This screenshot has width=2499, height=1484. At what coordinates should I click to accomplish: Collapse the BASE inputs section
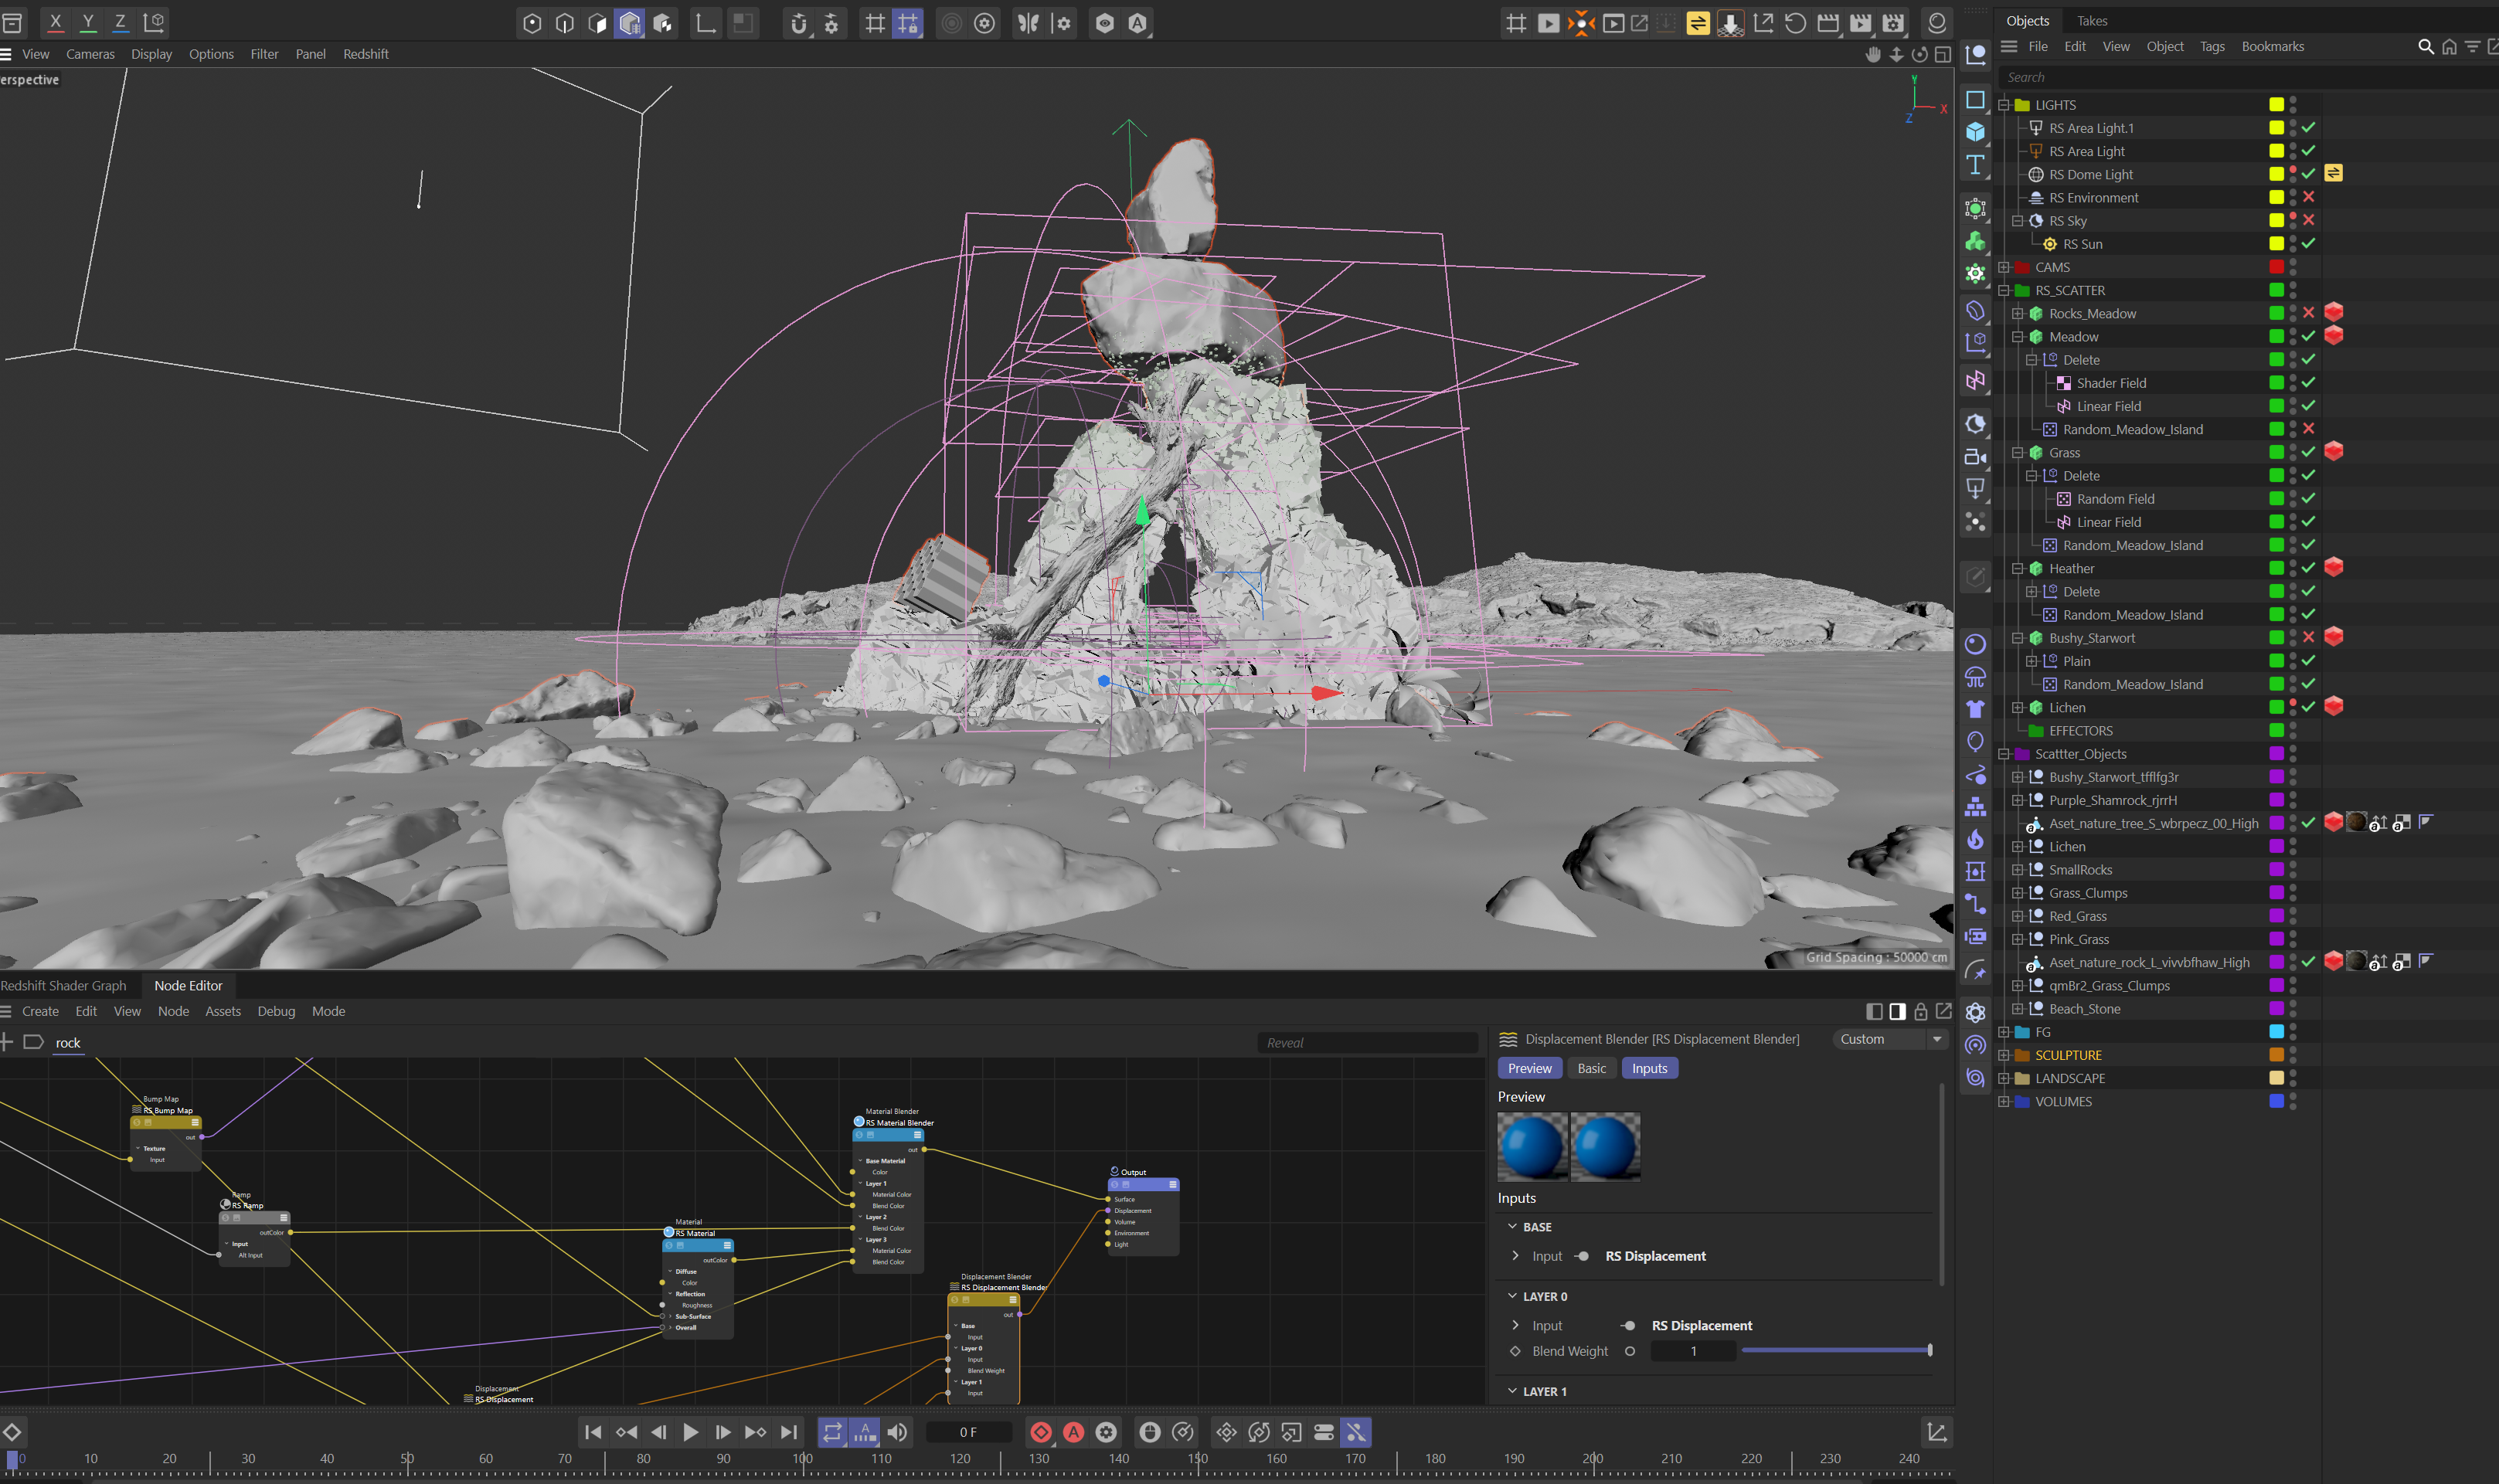click(x=1512, y=1226)
